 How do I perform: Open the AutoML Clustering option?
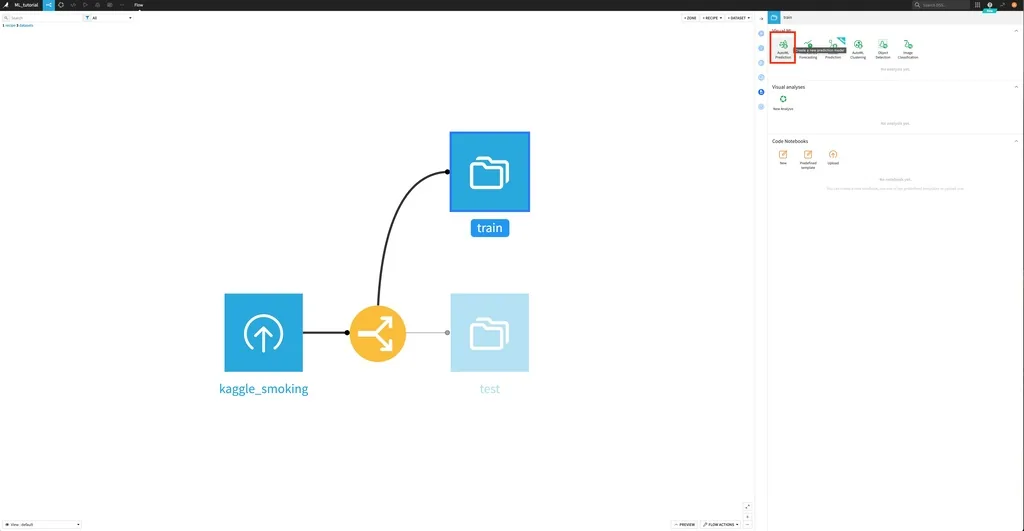[x=857, y=50]
